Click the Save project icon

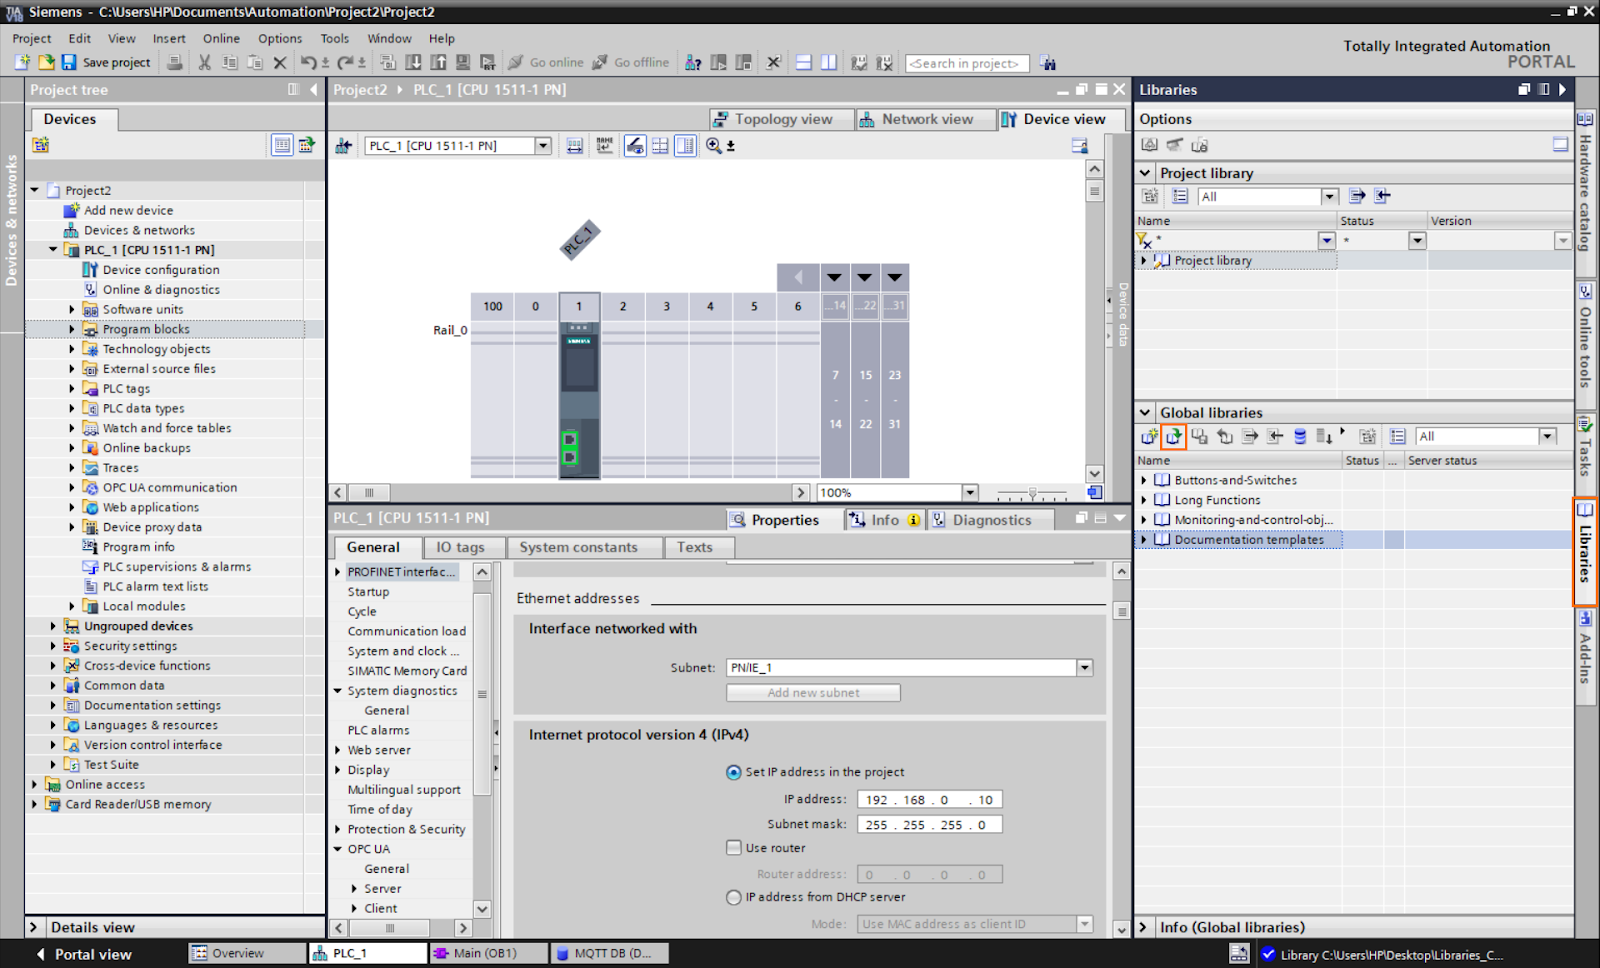pos(69,62)
